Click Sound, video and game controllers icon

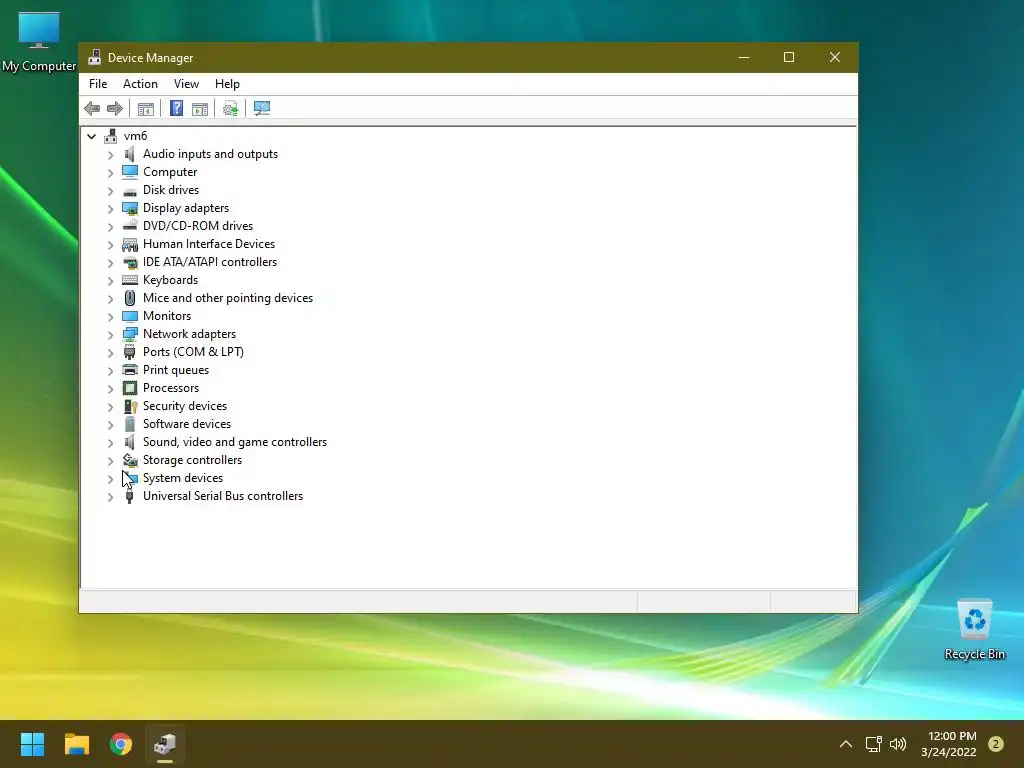click(130, 442)
